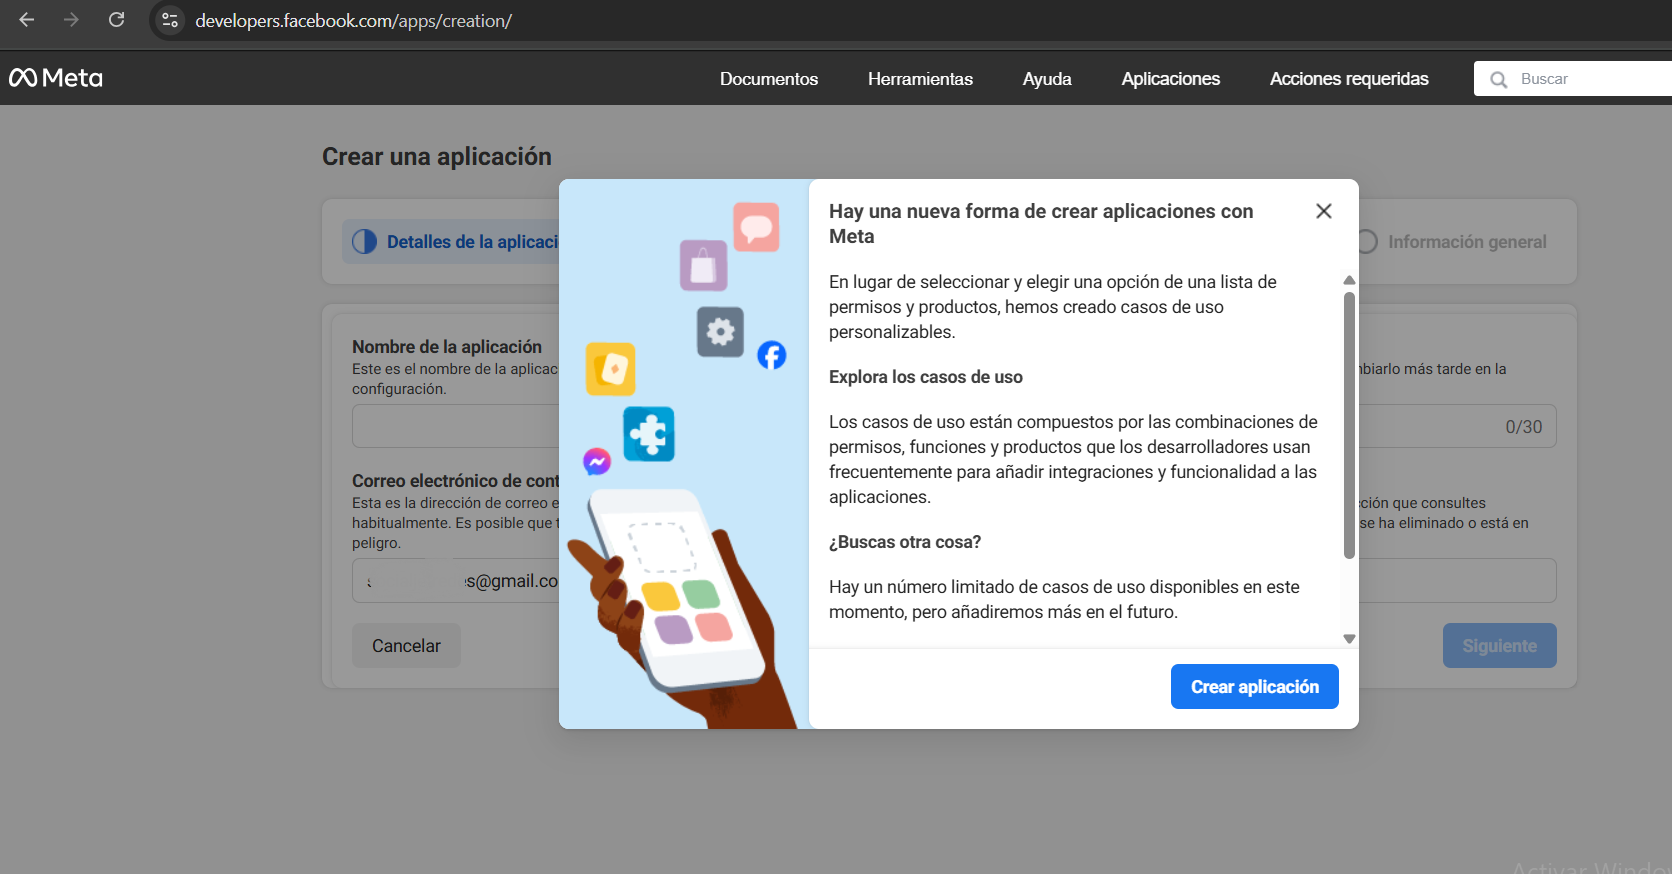Click the Meta logo
Image resolution: width=1672 pixels, height=874 pixels.
[56, 78]
